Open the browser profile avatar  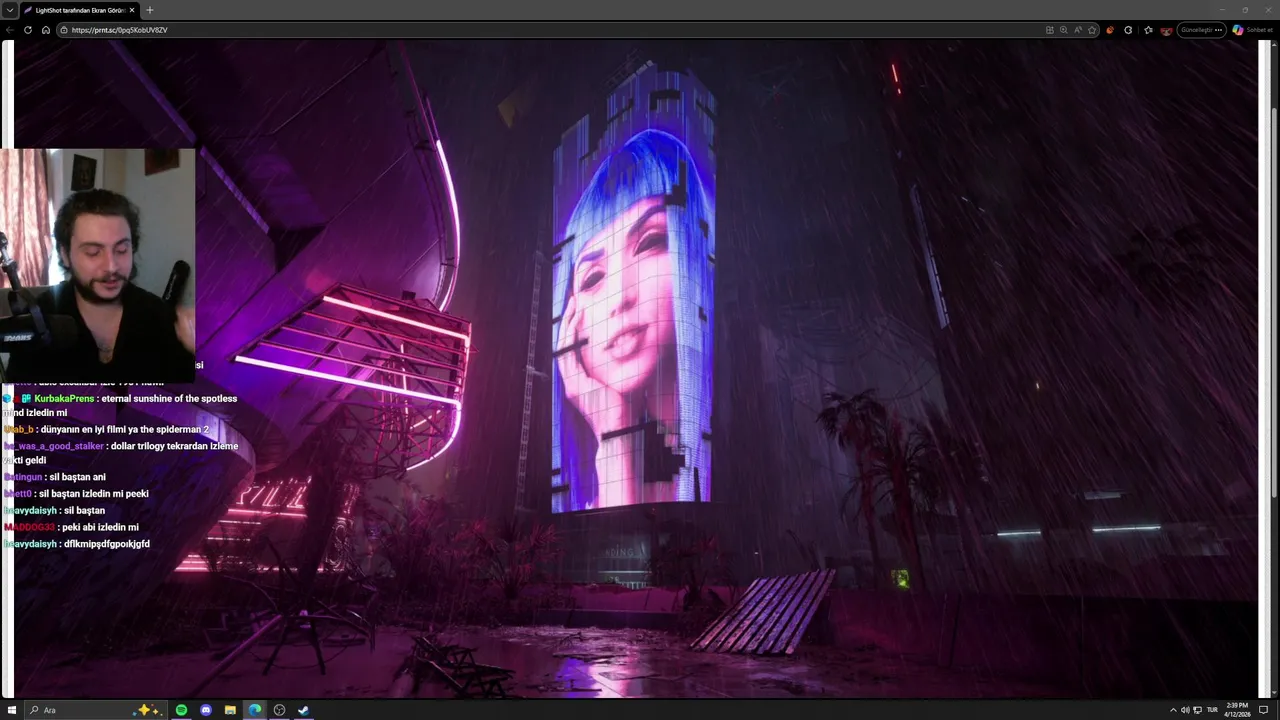tap(1166, 30)
